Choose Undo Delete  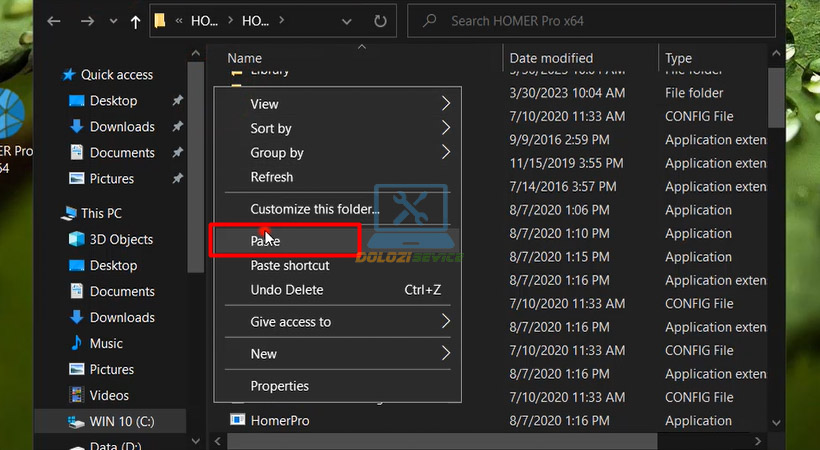coord(337,290)
